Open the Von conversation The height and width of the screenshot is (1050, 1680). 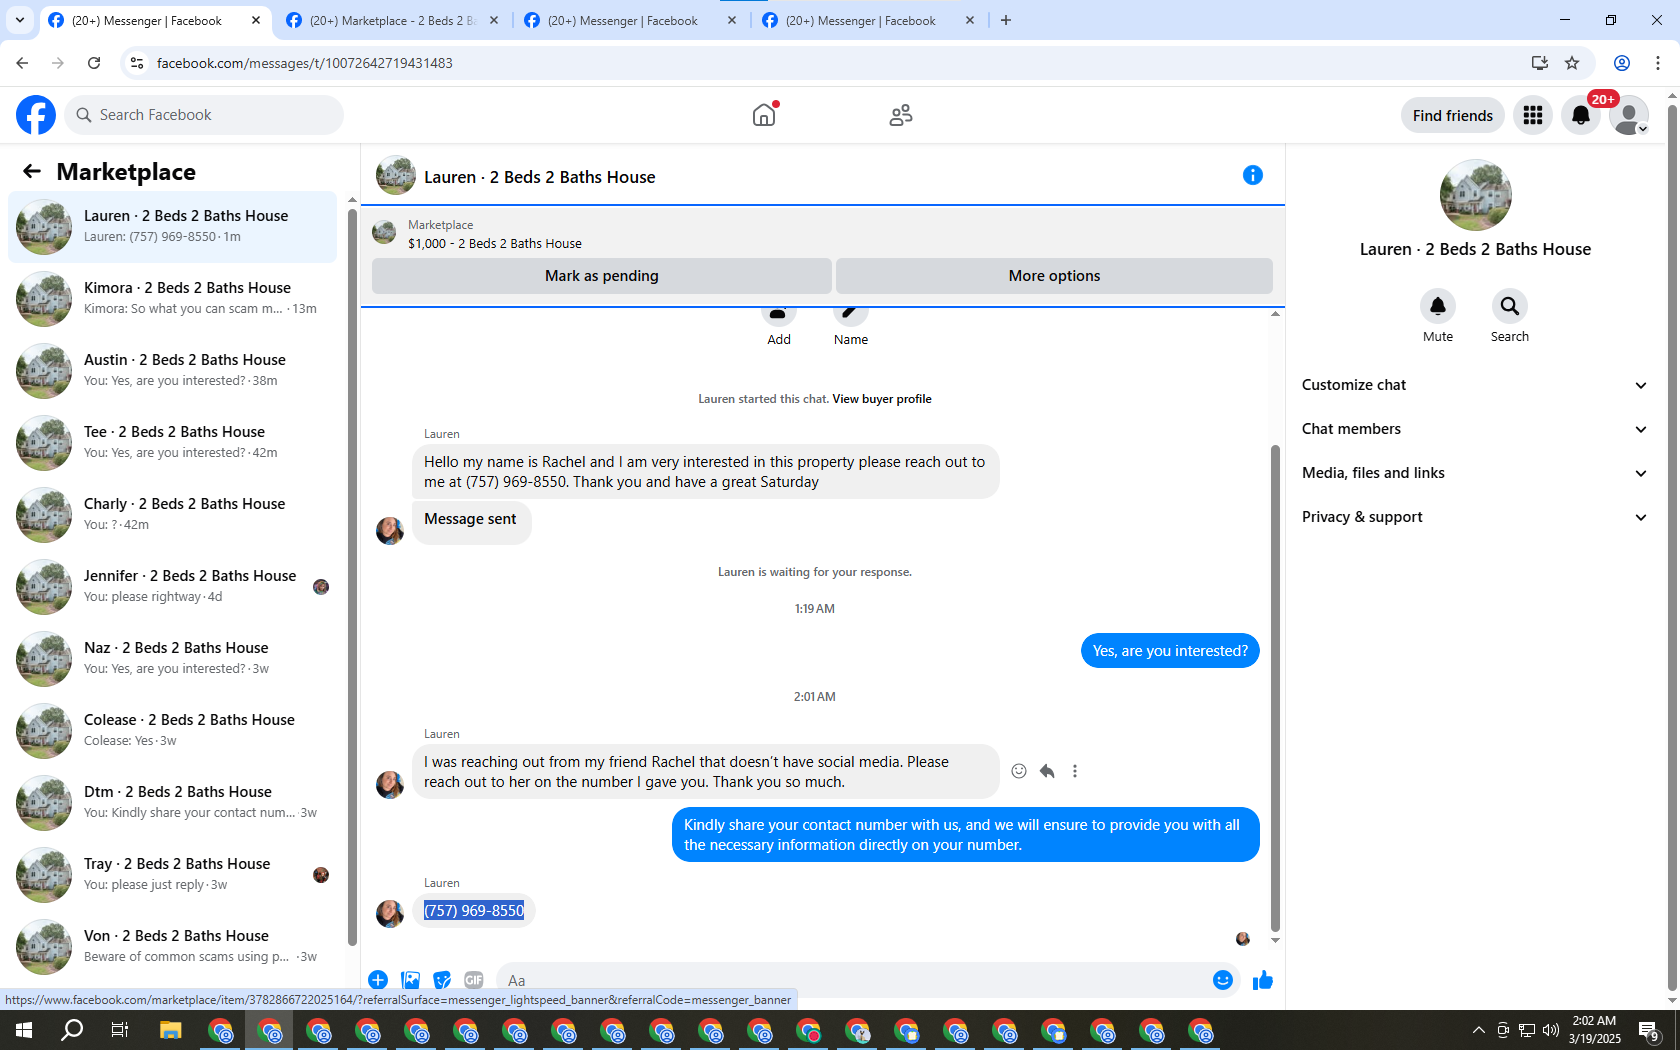coord(173,947)
